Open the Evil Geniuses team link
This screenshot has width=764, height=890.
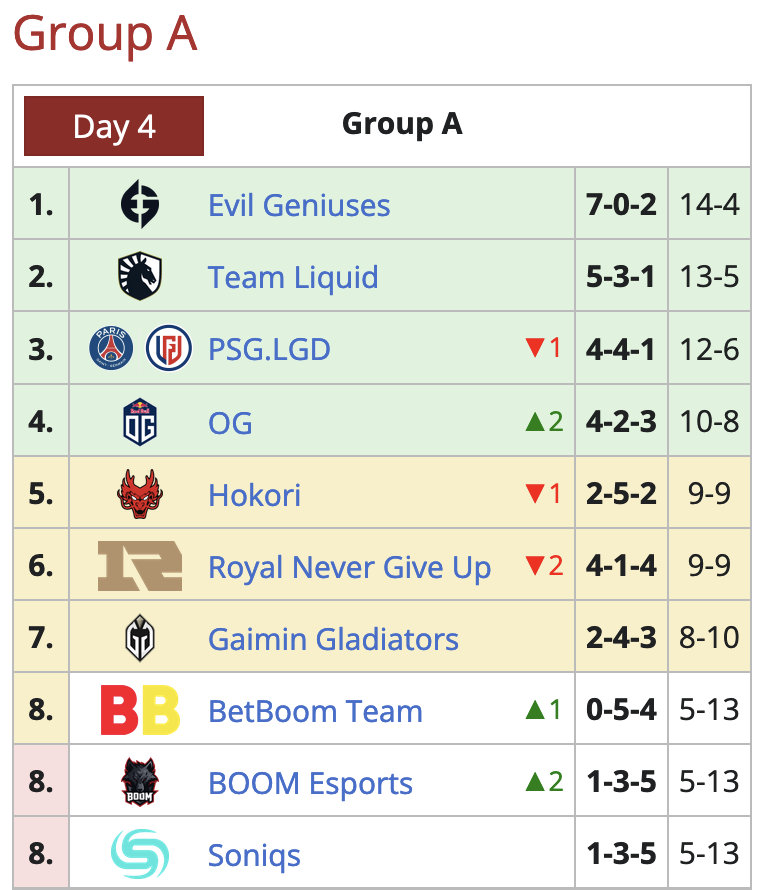coord(299,206)
